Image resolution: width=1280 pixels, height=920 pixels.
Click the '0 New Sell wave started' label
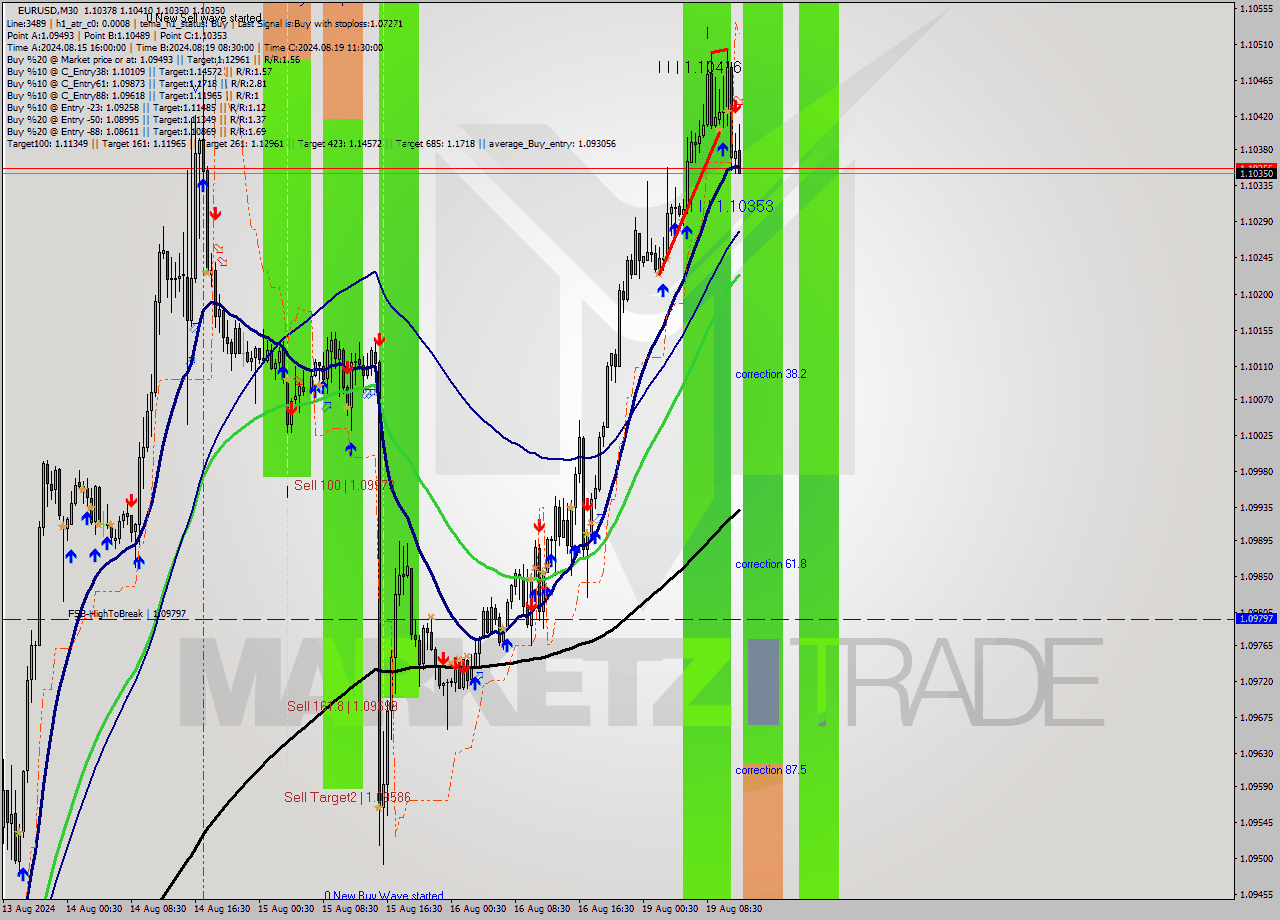click(203, 18)
